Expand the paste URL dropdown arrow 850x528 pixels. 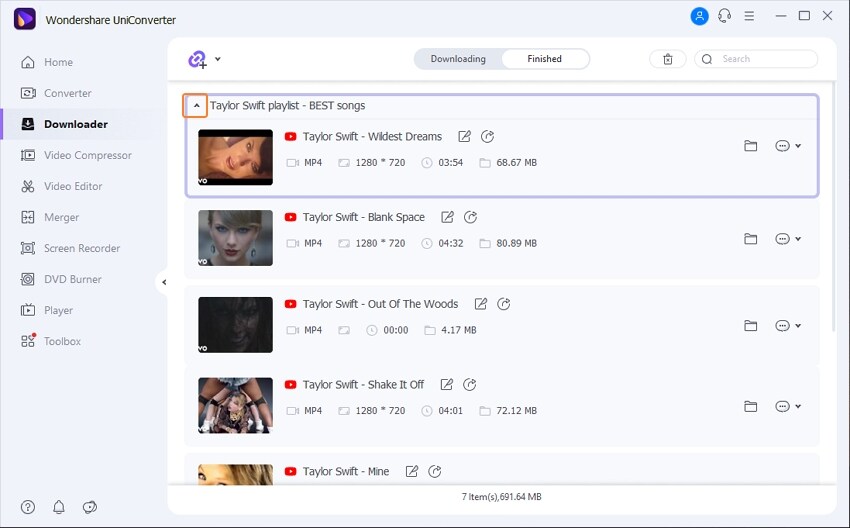[x=217, y=59]
